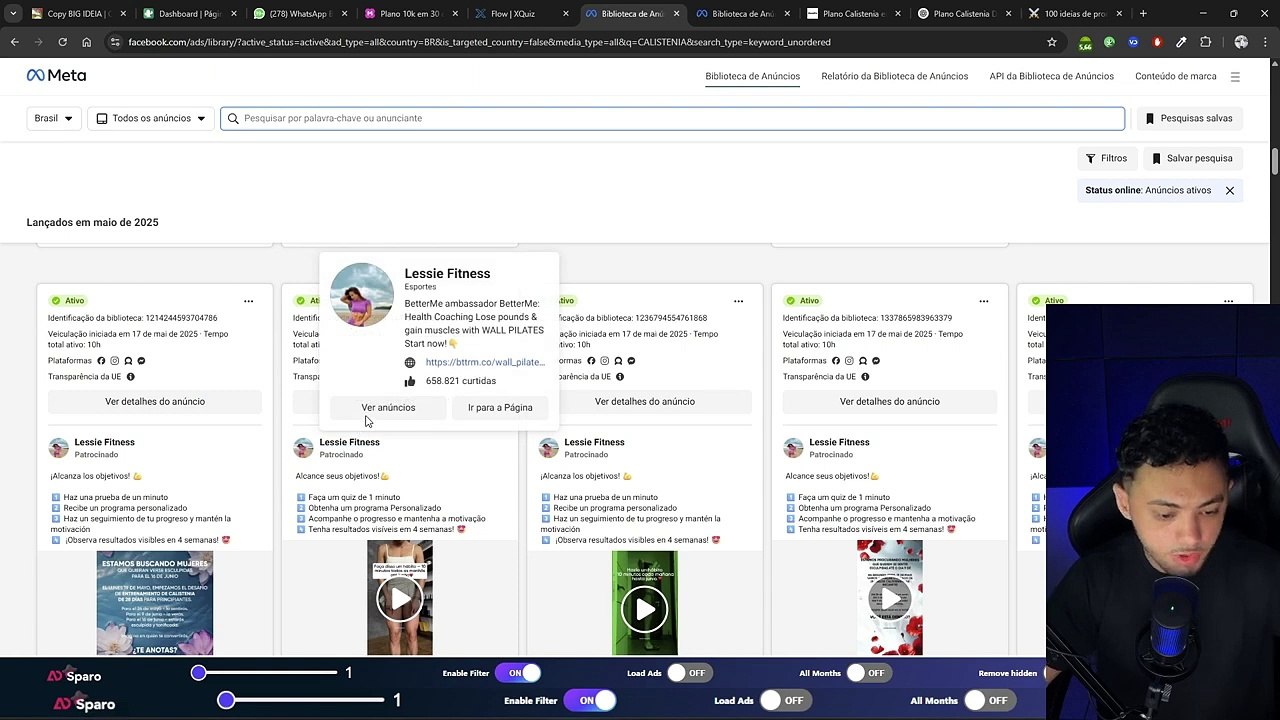Image resolution: width=1280 pixels, height=720 pixels.
Task: Open three-dot menu of ad 1236794554761868
Action: tap(739, 301)
